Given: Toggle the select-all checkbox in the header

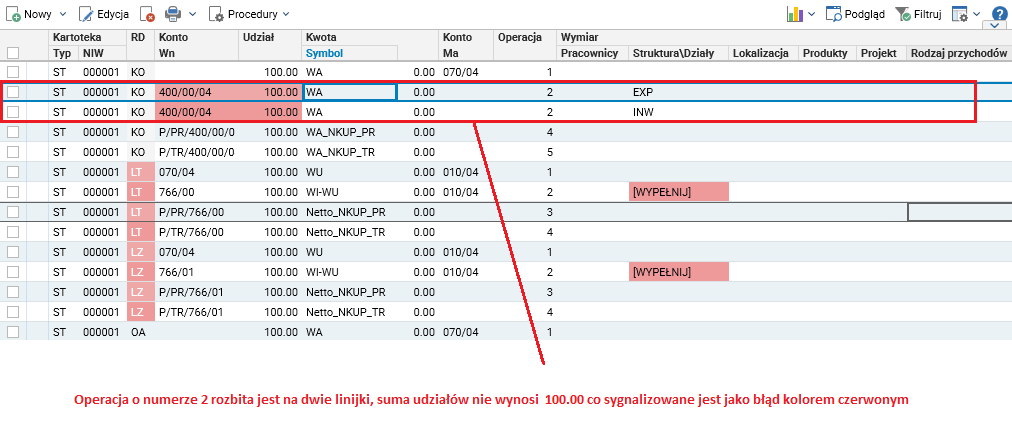Looking at the screenshot, I should click(13, 54).
